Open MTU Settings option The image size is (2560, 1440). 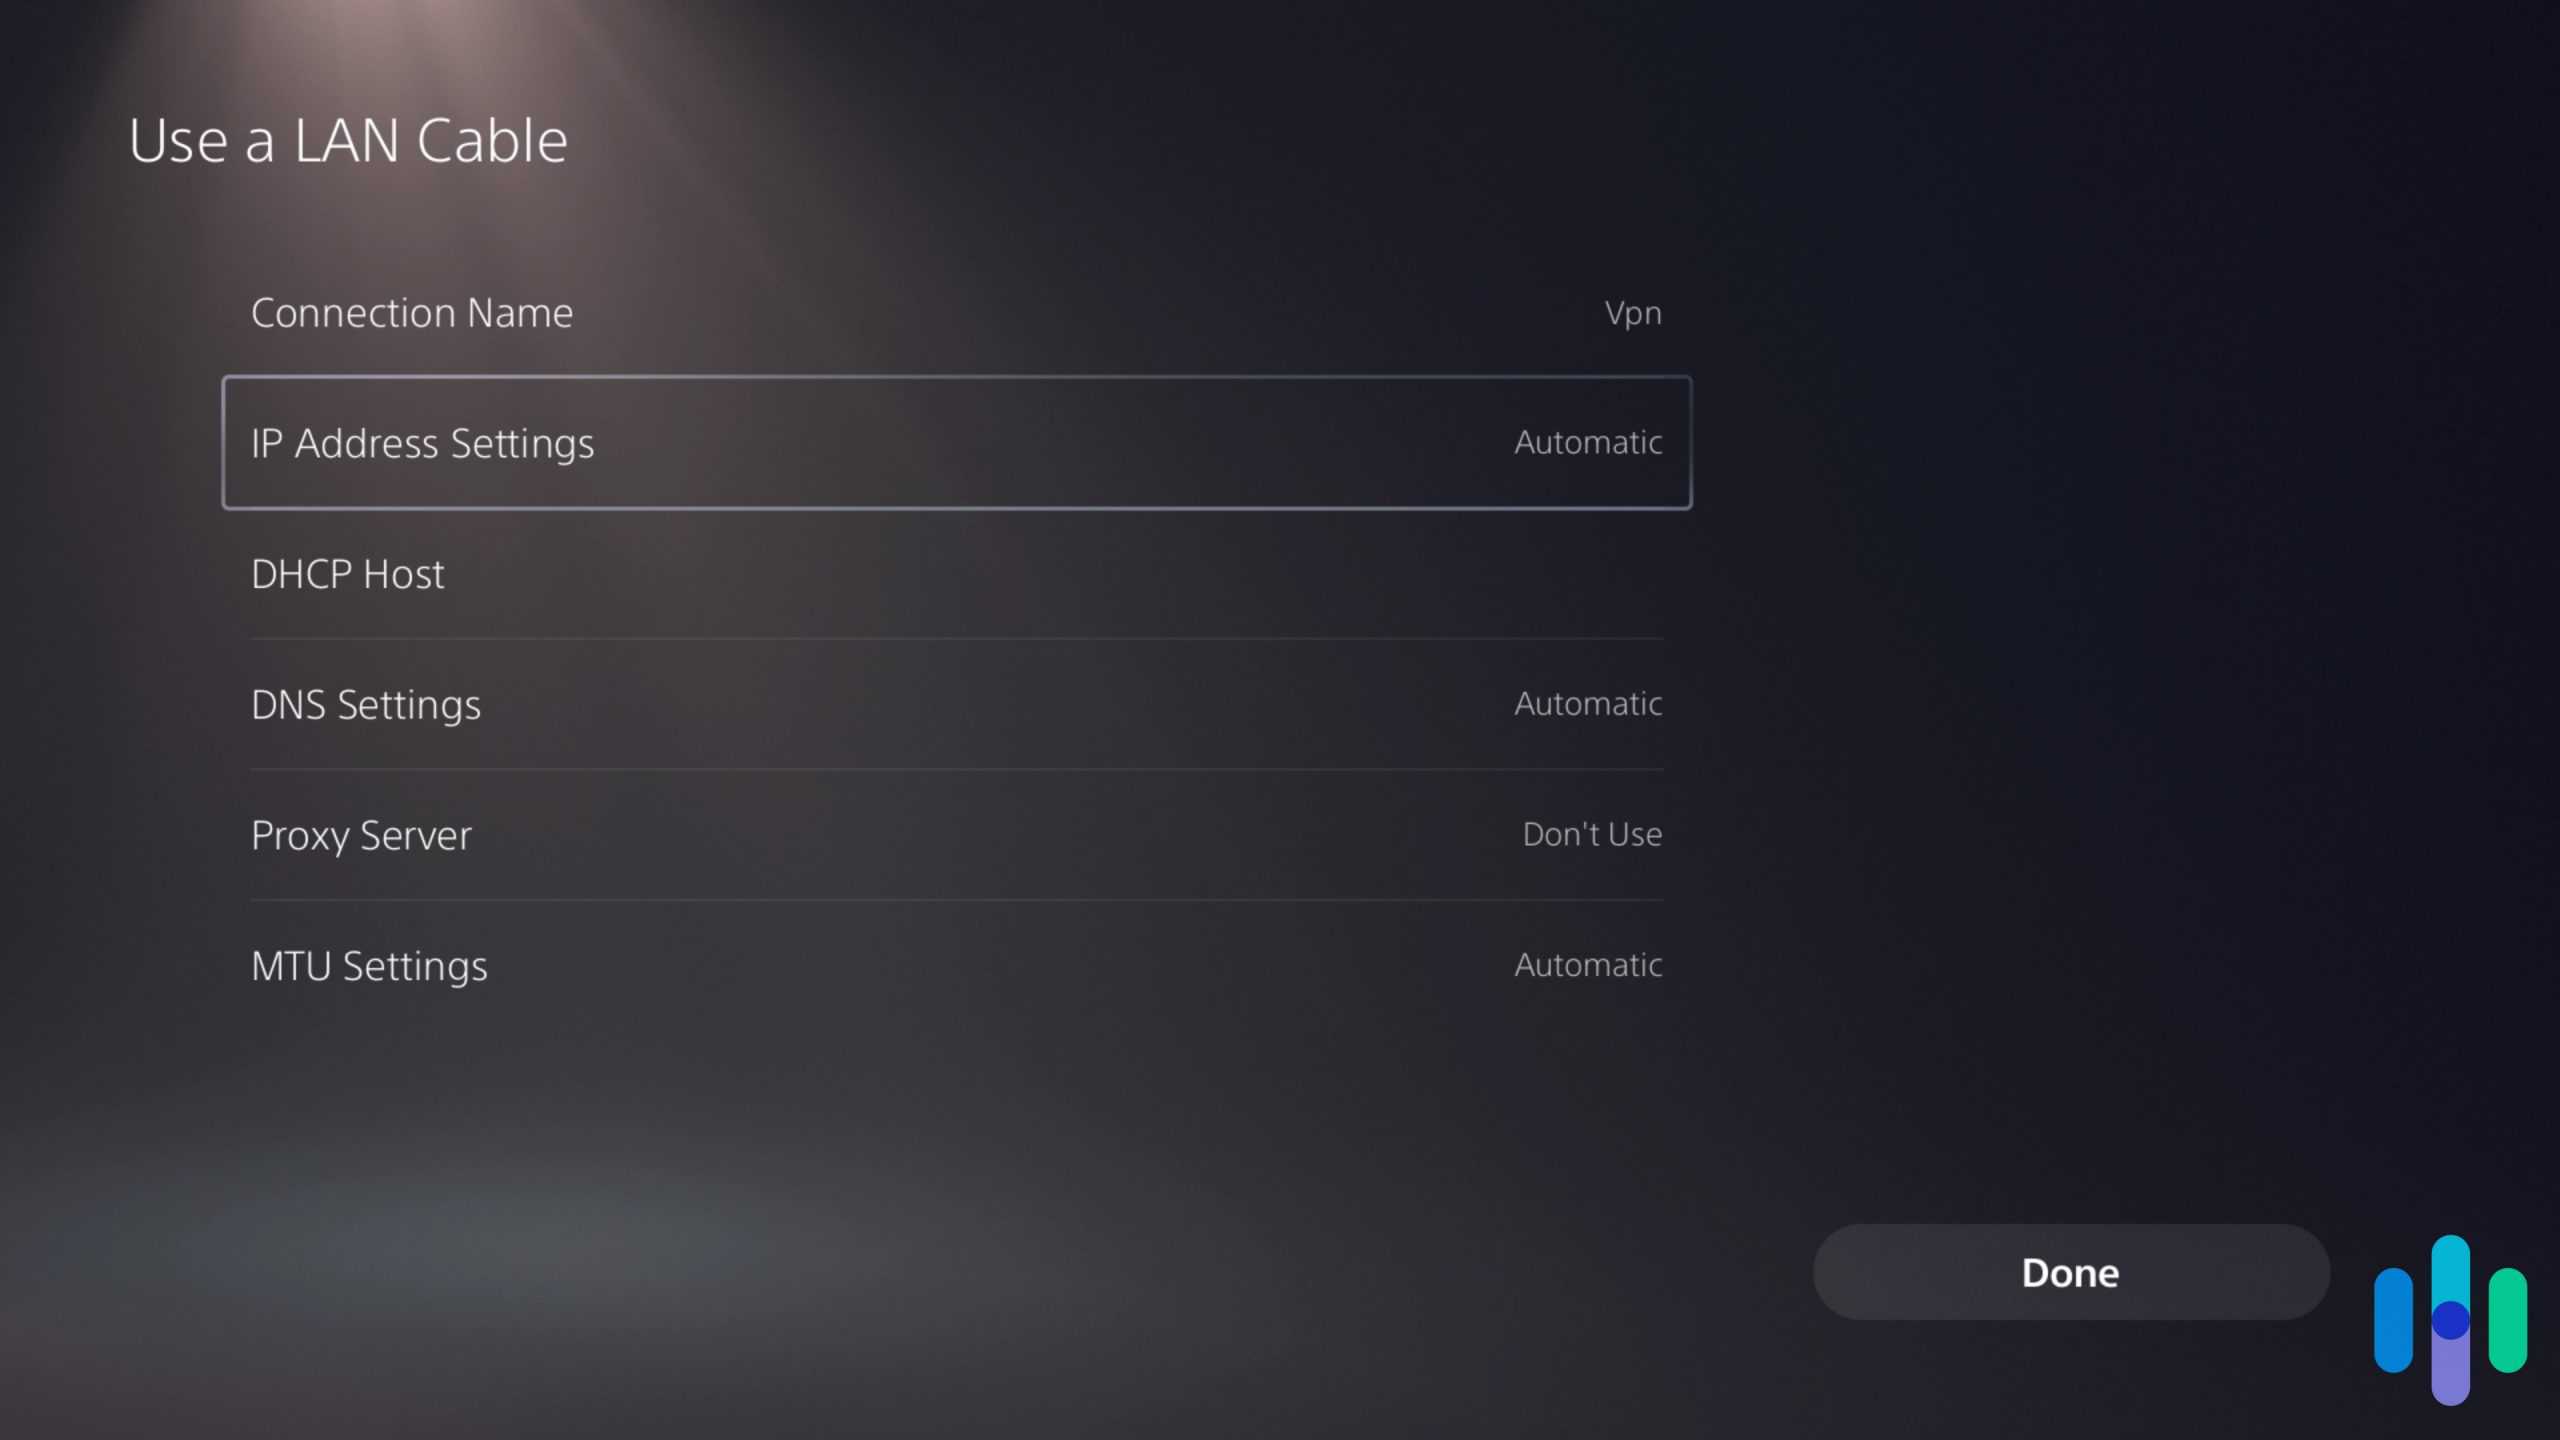point(956,965)
